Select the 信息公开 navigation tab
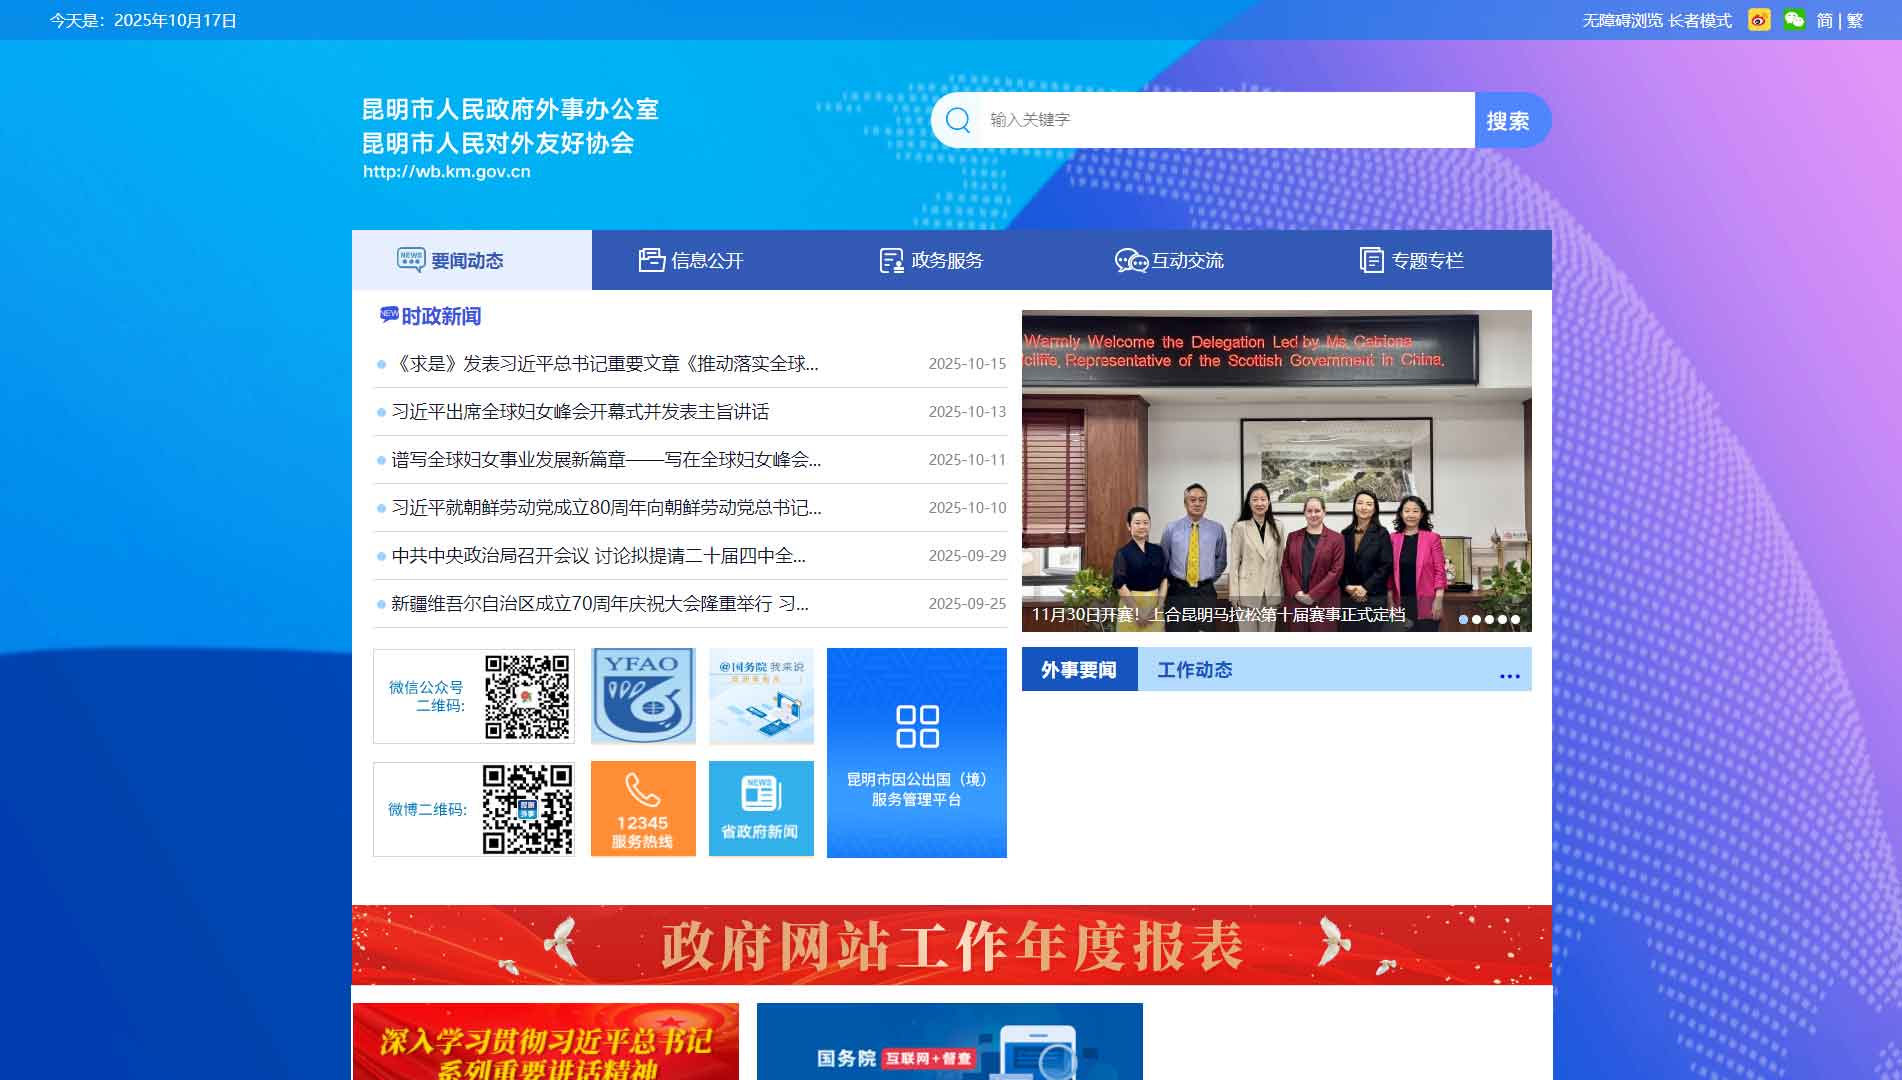The image size is (1902, 1080). tap(712, 260)
